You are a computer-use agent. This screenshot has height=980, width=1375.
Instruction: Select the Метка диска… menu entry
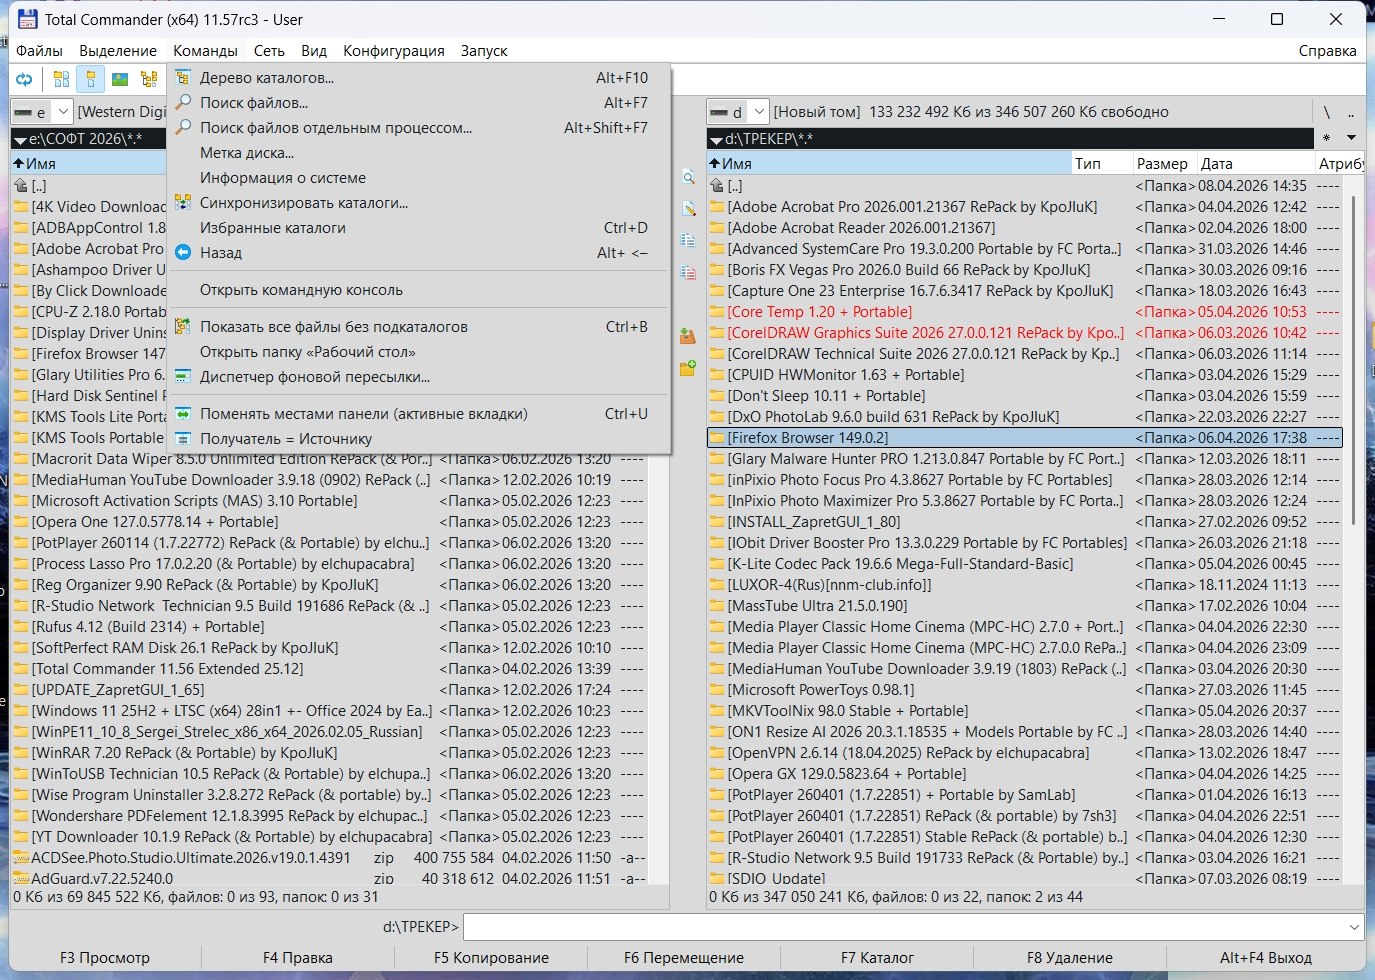click(x=419, y=153)
